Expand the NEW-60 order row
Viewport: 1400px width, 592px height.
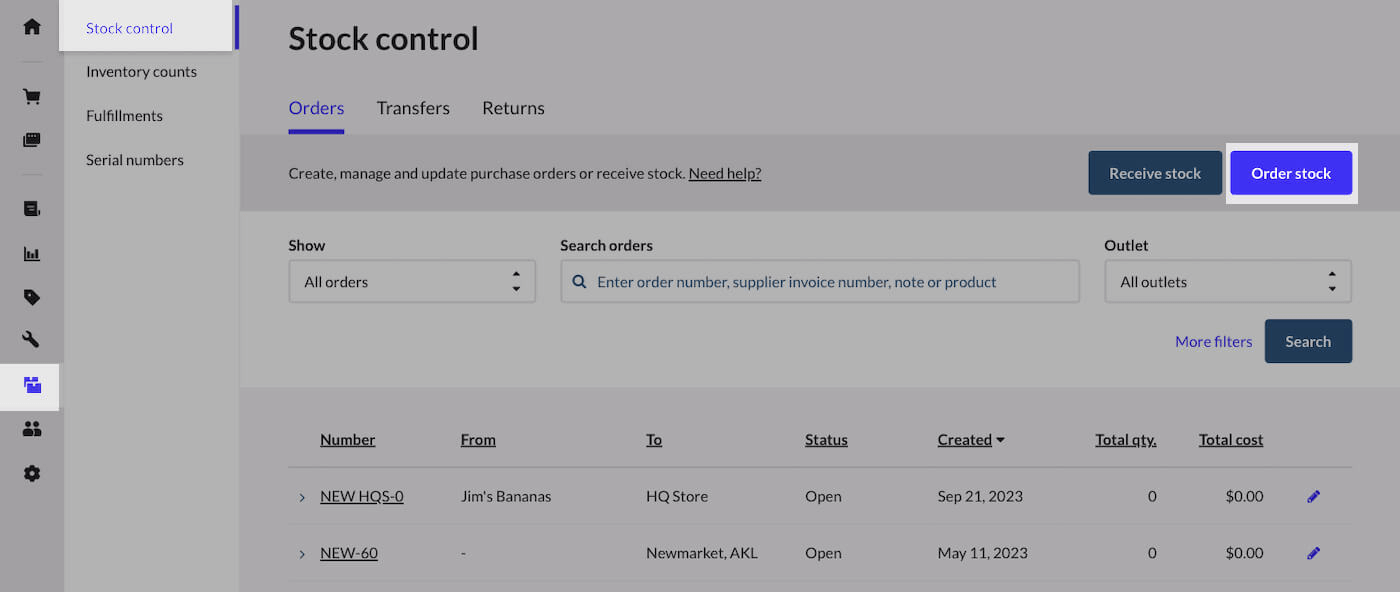(x=302, y=554)
